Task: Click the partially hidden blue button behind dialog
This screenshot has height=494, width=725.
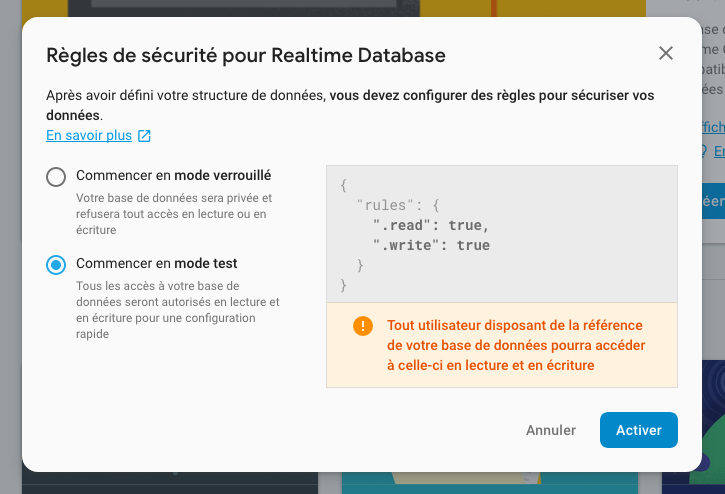Action: click(x=713, y=200)
